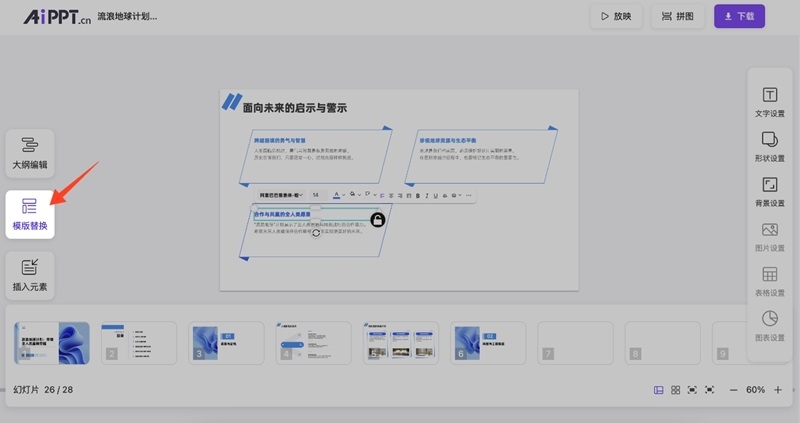Expand the dropdown arrow before the more icon

tap(460, 195)
